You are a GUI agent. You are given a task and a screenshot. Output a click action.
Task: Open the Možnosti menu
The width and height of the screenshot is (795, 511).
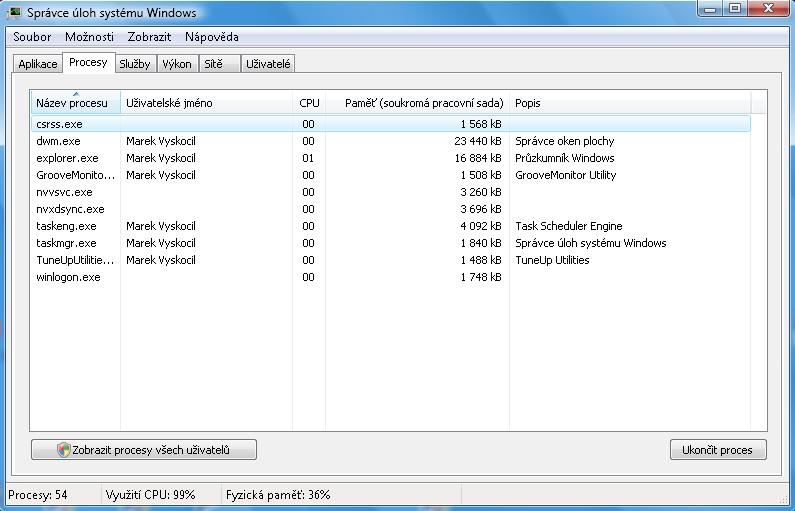click(x=89, y=37)
